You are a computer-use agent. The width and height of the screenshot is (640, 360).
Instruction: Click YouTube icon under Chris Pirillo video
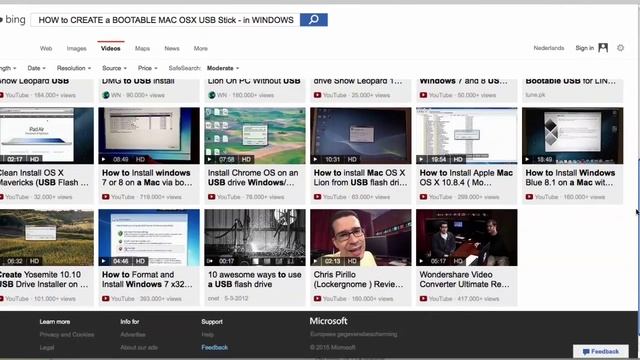(318, 299)
